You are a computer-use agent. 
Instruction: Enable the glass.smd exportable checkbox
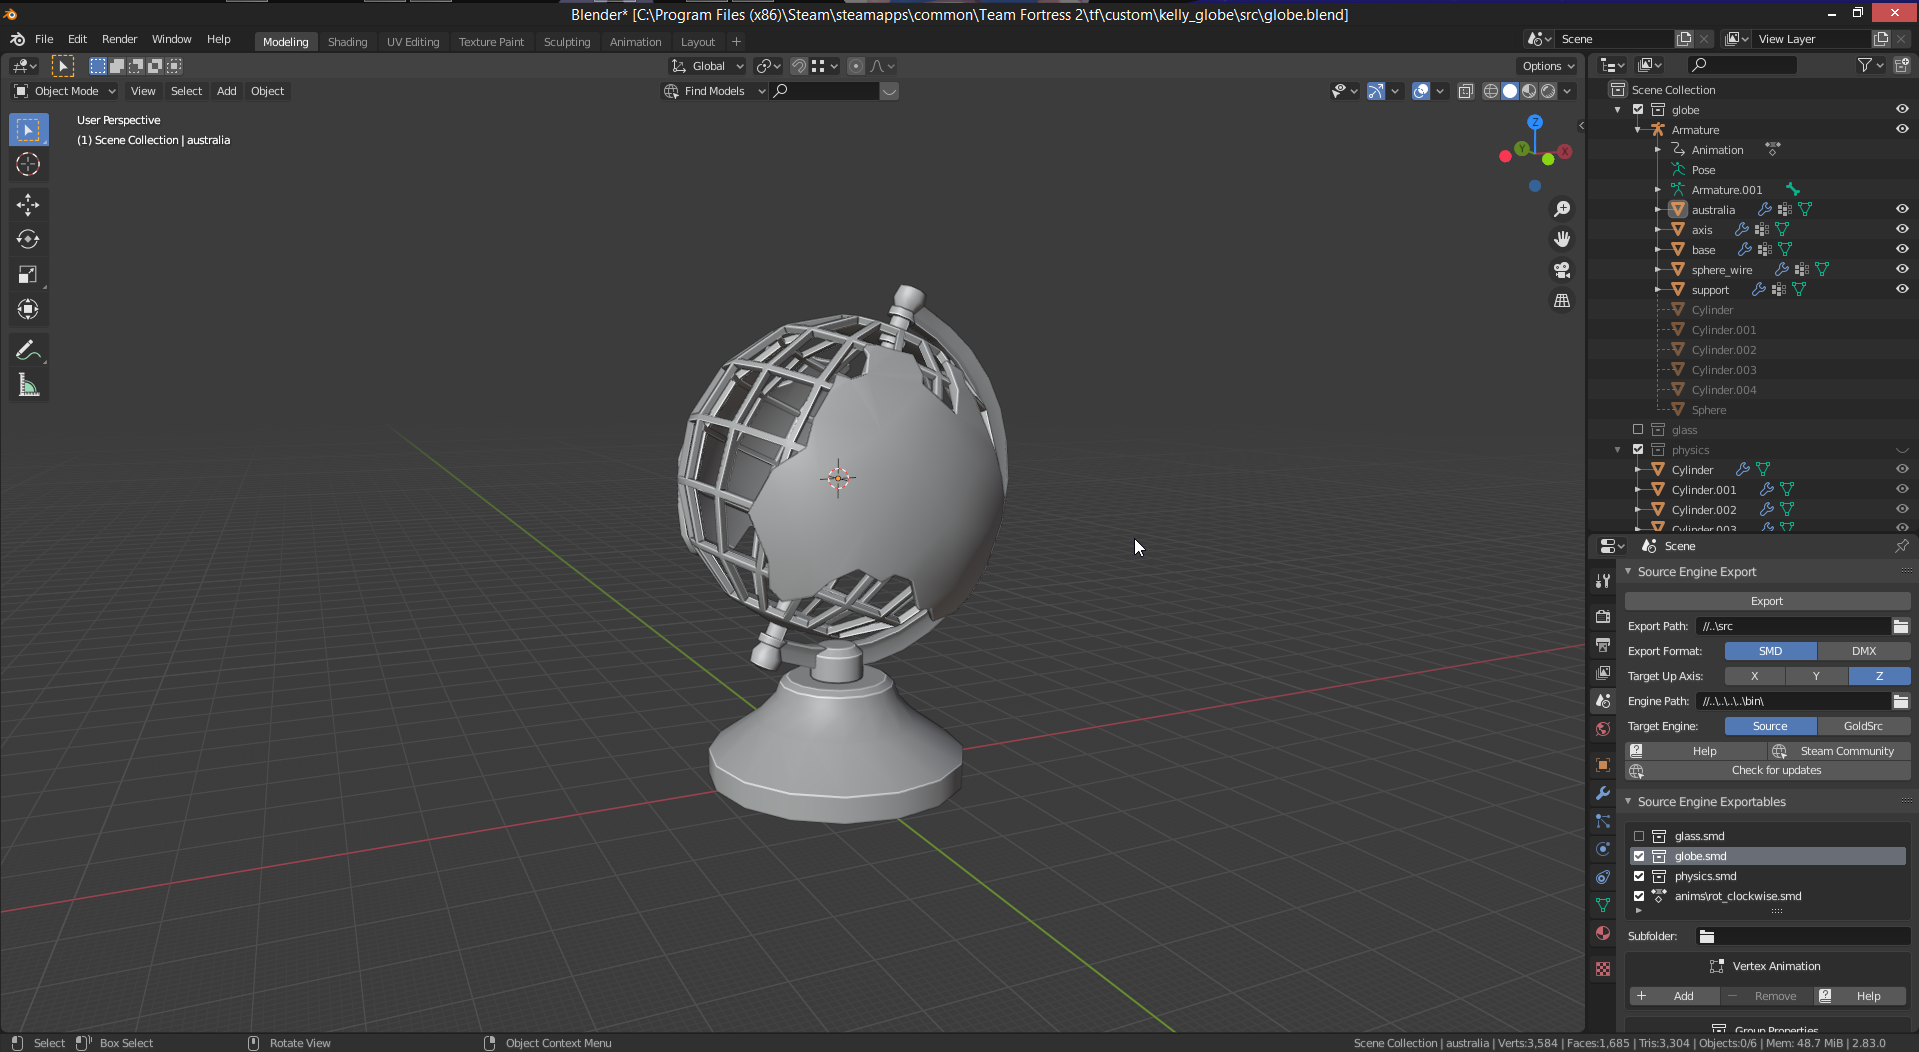(x=1638, y=836)
